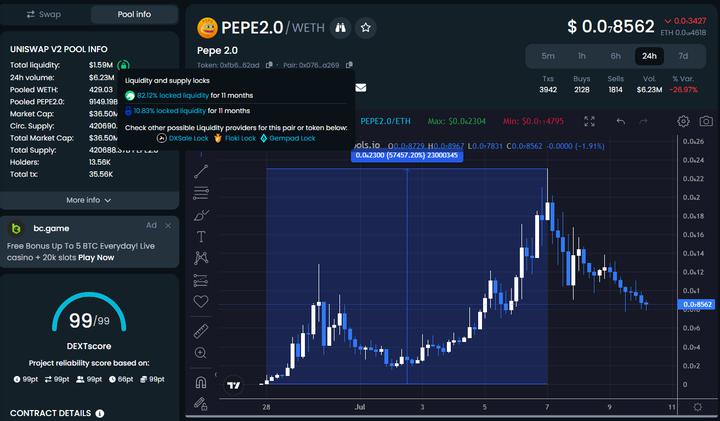This screenshot has height=421, width=720.
Task: Click the Txs 3942 stat
Action: tap(548, 84)
